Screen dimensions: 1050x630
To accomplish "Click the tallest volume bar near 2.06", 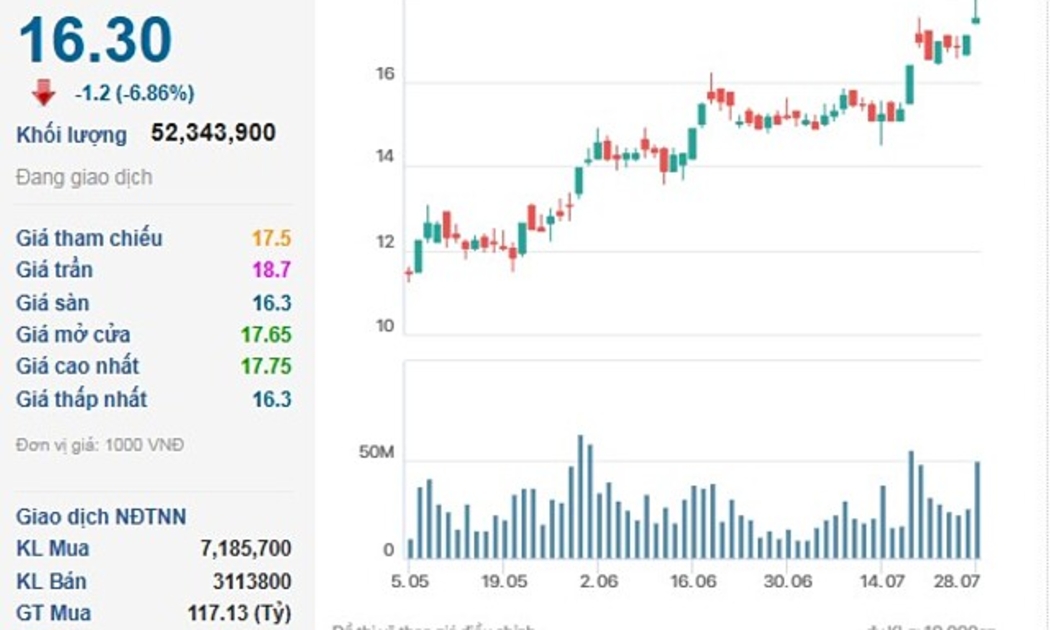I will pyautogui.click(x=580, y=497).
